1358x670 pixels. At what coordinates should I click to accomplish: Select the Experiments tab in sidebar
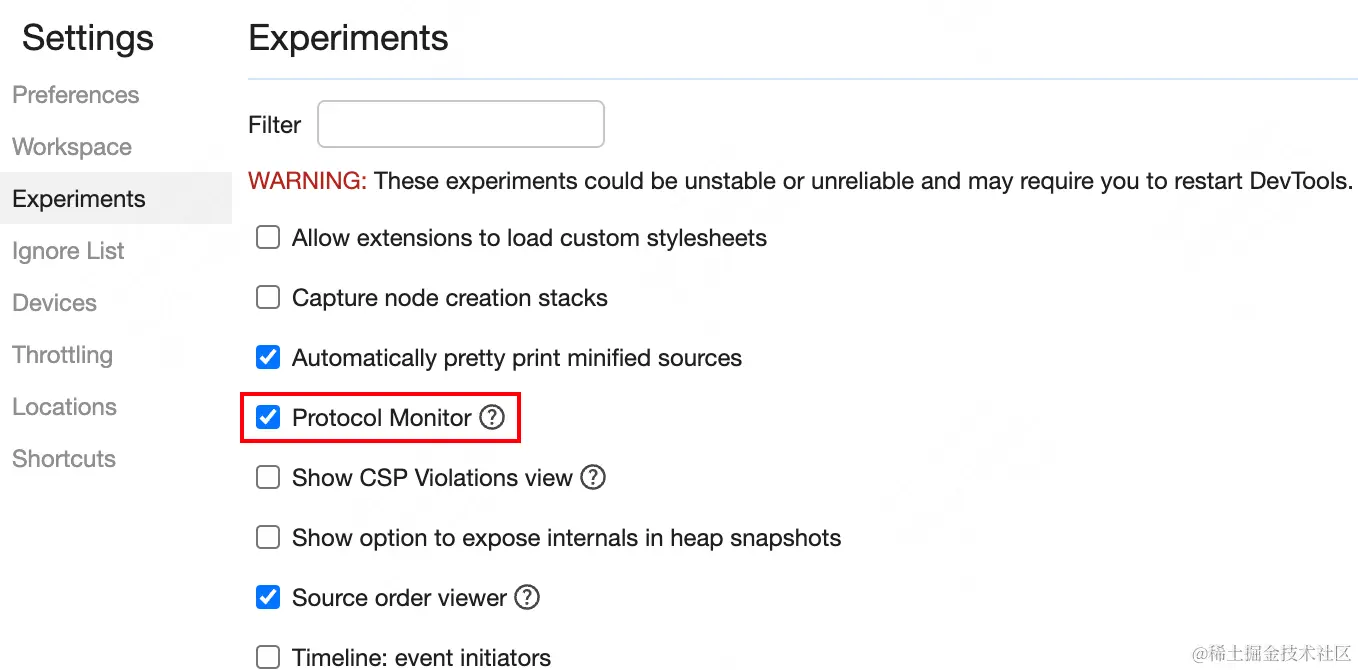click(x=79, y=199)
